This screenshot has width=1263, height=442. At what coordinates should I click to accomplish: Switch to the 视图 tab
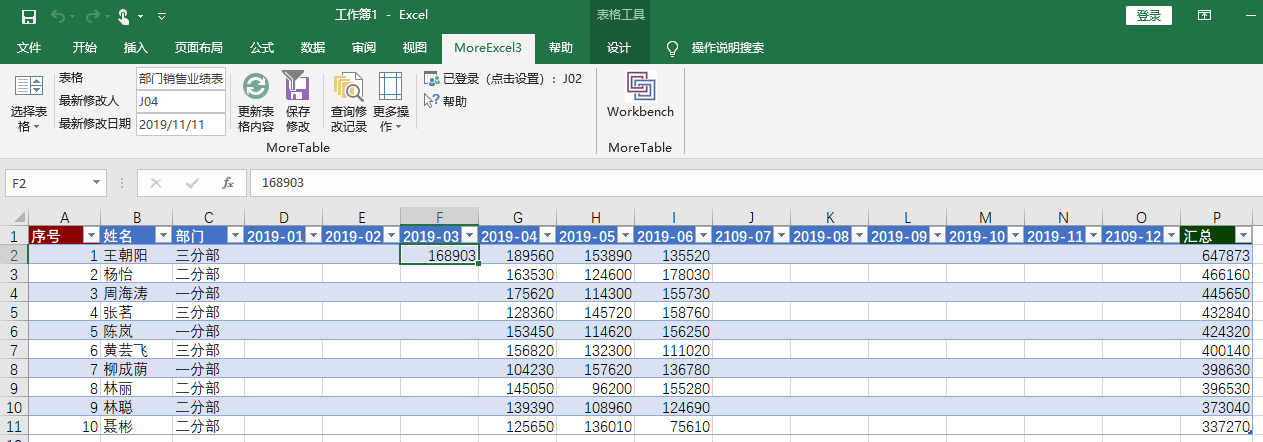(x=414, y=48)
